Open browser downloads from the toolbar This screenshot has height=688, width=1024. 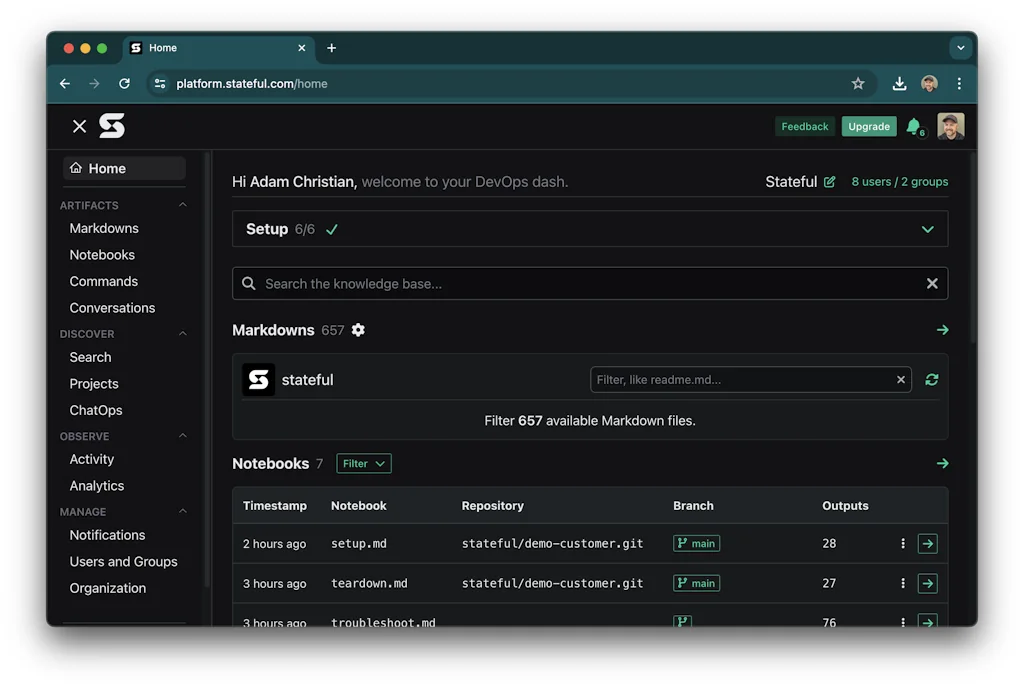[898, 83]
